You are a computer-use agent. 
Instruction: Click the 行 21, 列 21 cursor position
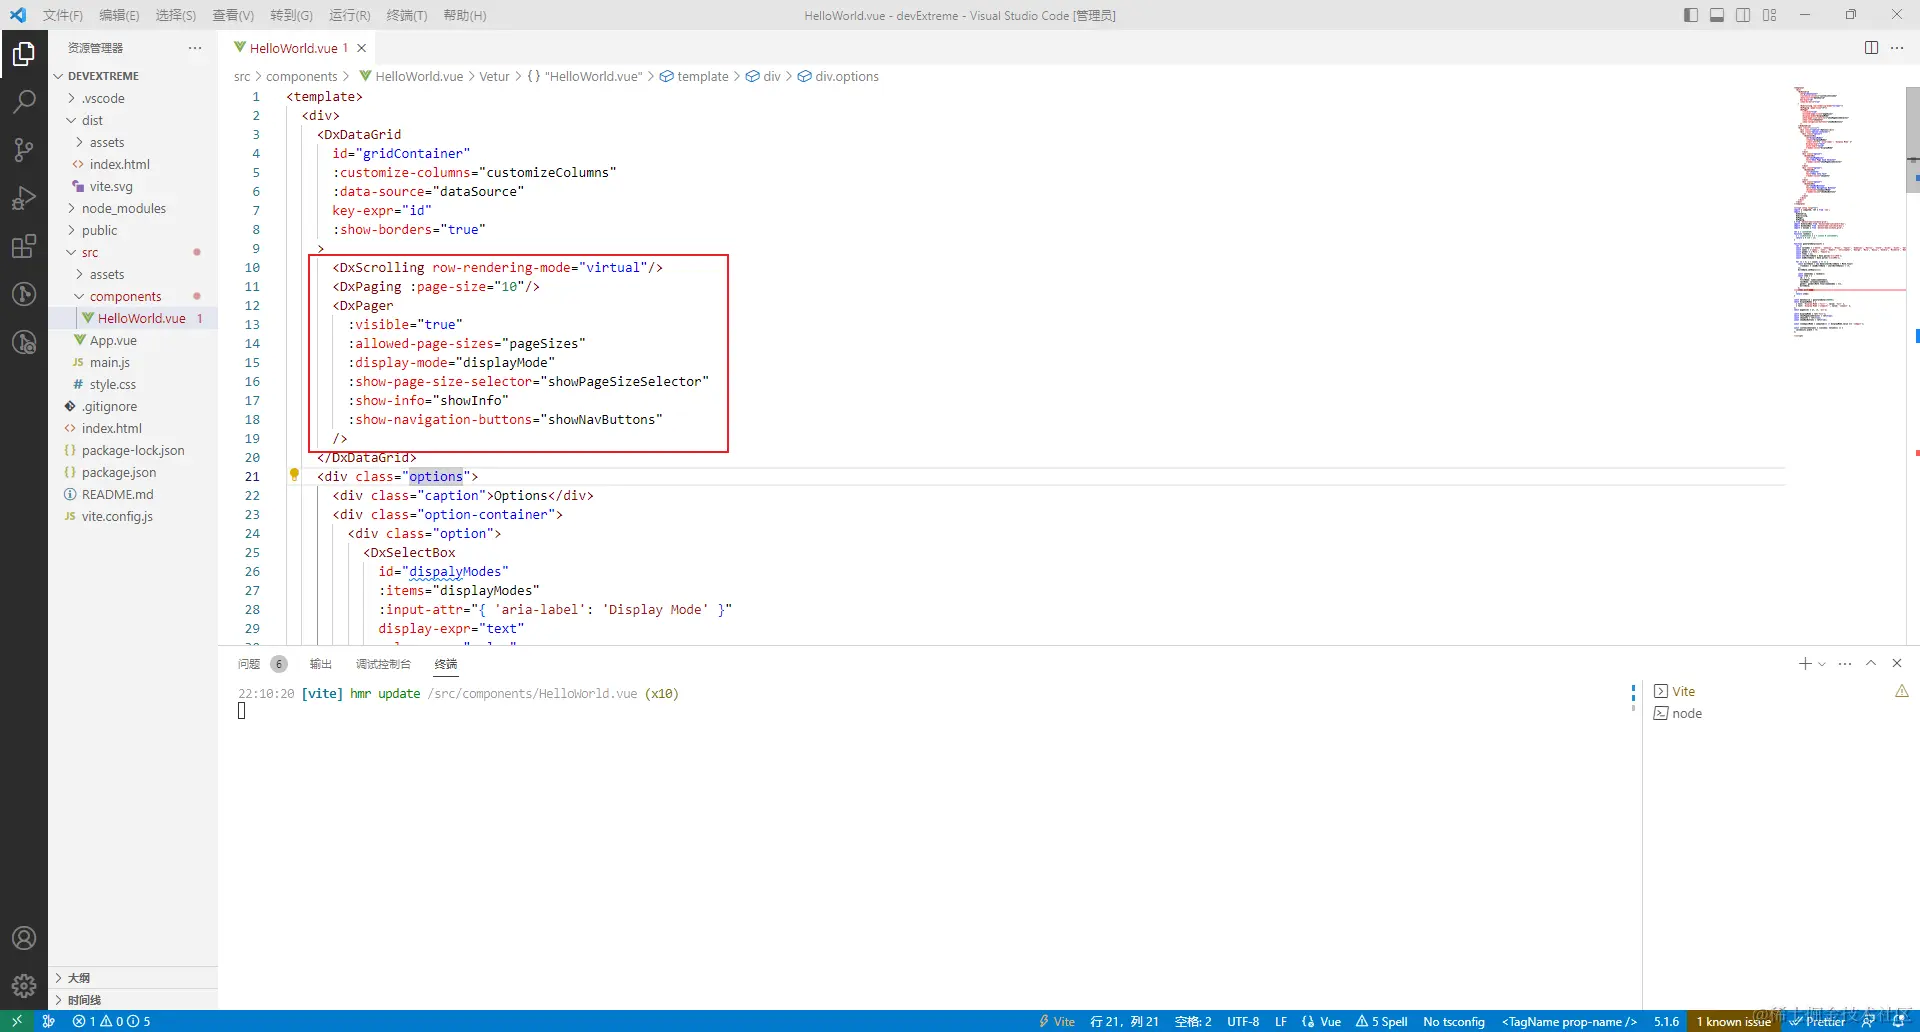(x=1124, y=1021)
